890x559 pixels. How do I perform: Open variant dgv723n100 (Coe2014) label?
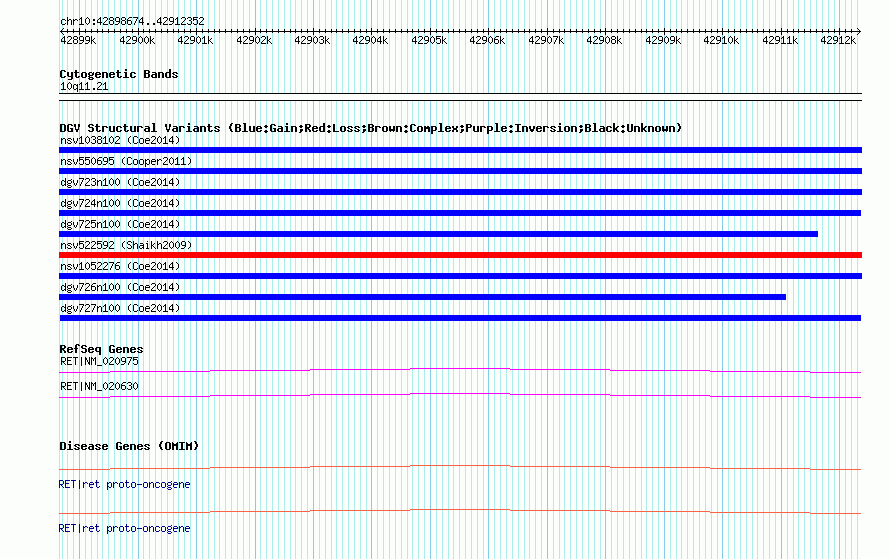coord(120,182)
